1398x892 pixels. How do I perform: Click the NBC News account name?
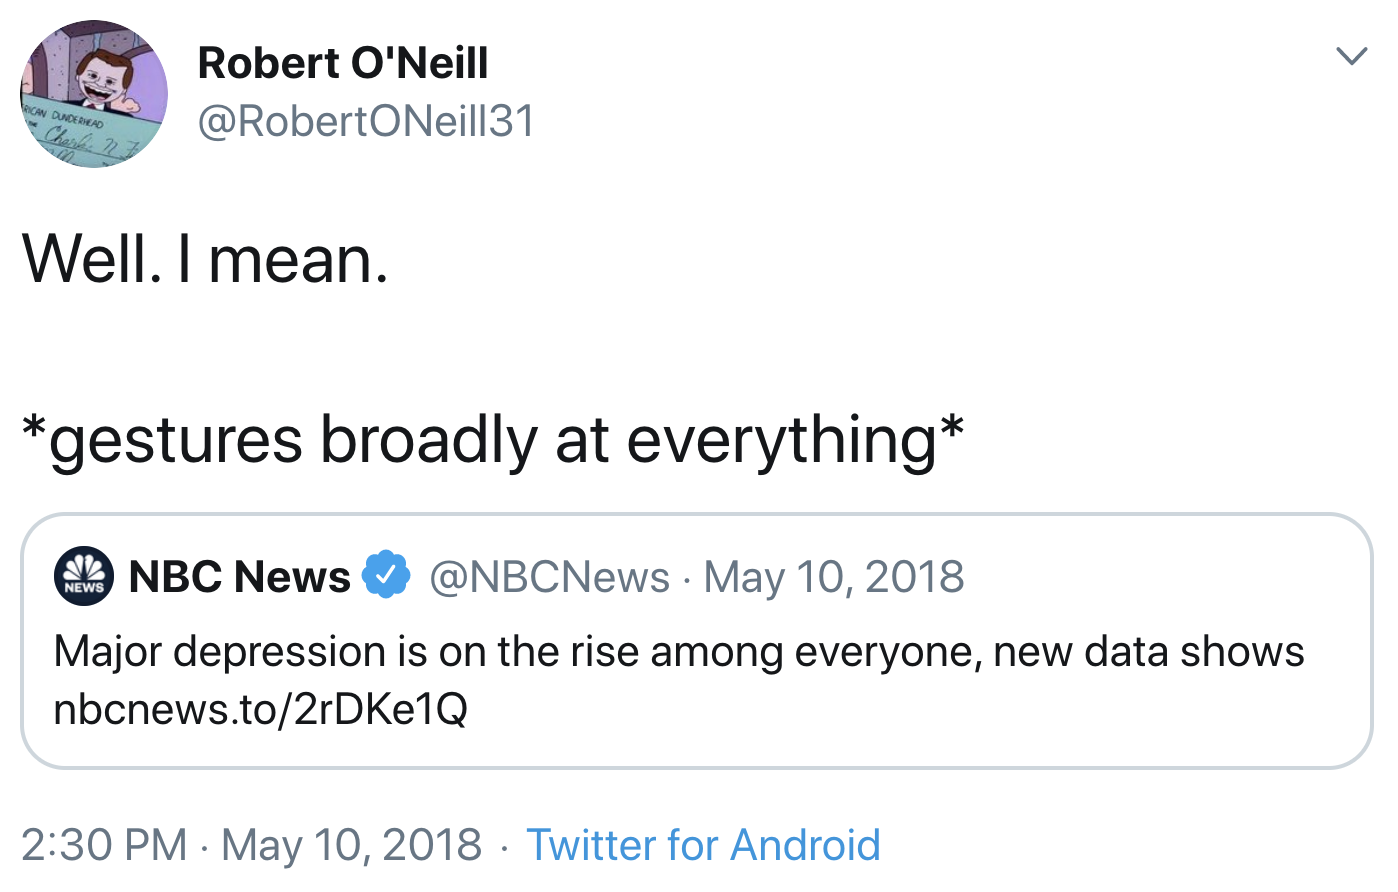pos(240,577)
